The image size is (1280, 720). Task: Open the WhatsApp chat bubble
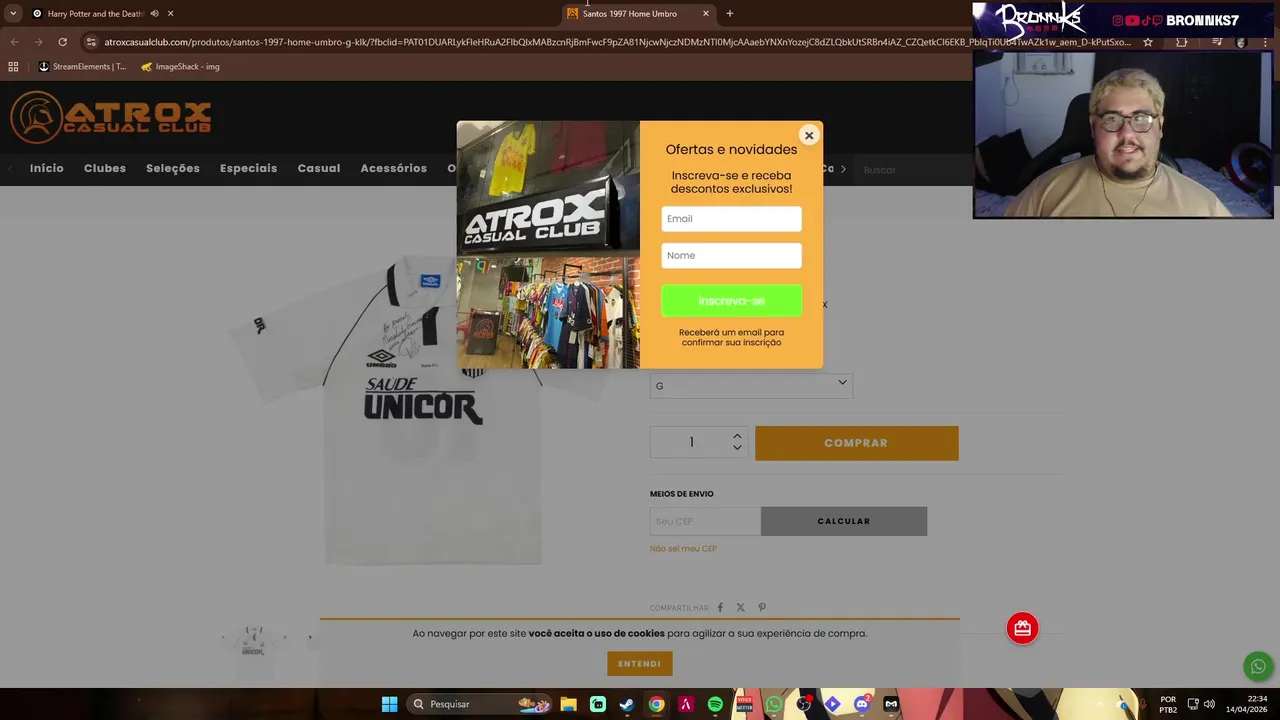1258,667
